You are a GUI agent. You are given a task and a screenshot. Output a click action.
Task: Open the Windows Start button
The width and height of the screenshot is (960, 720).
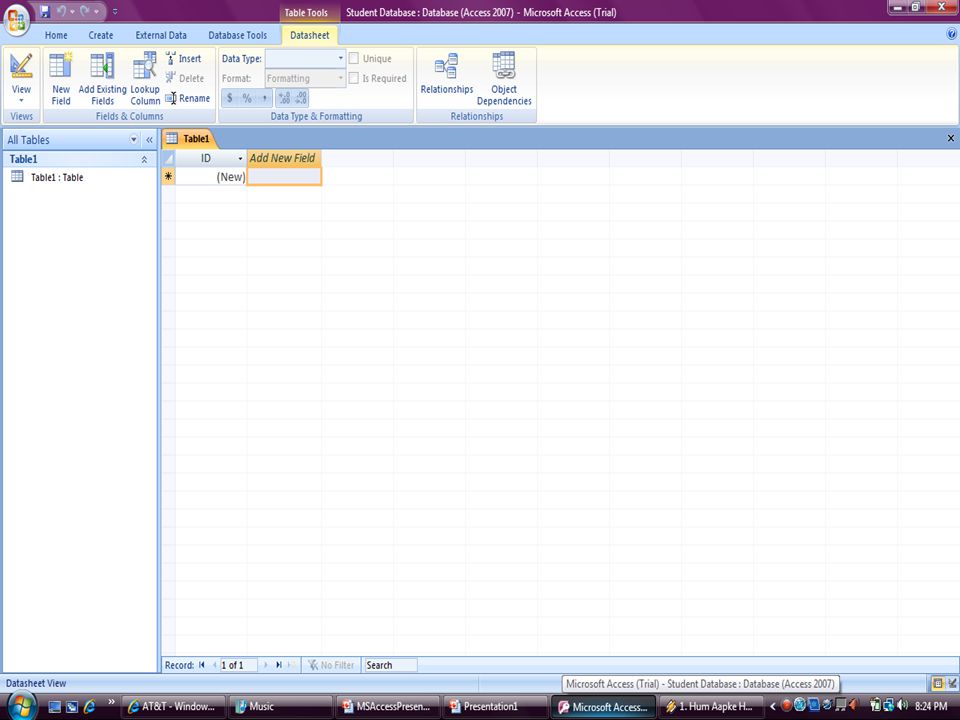tap(22, 705)
